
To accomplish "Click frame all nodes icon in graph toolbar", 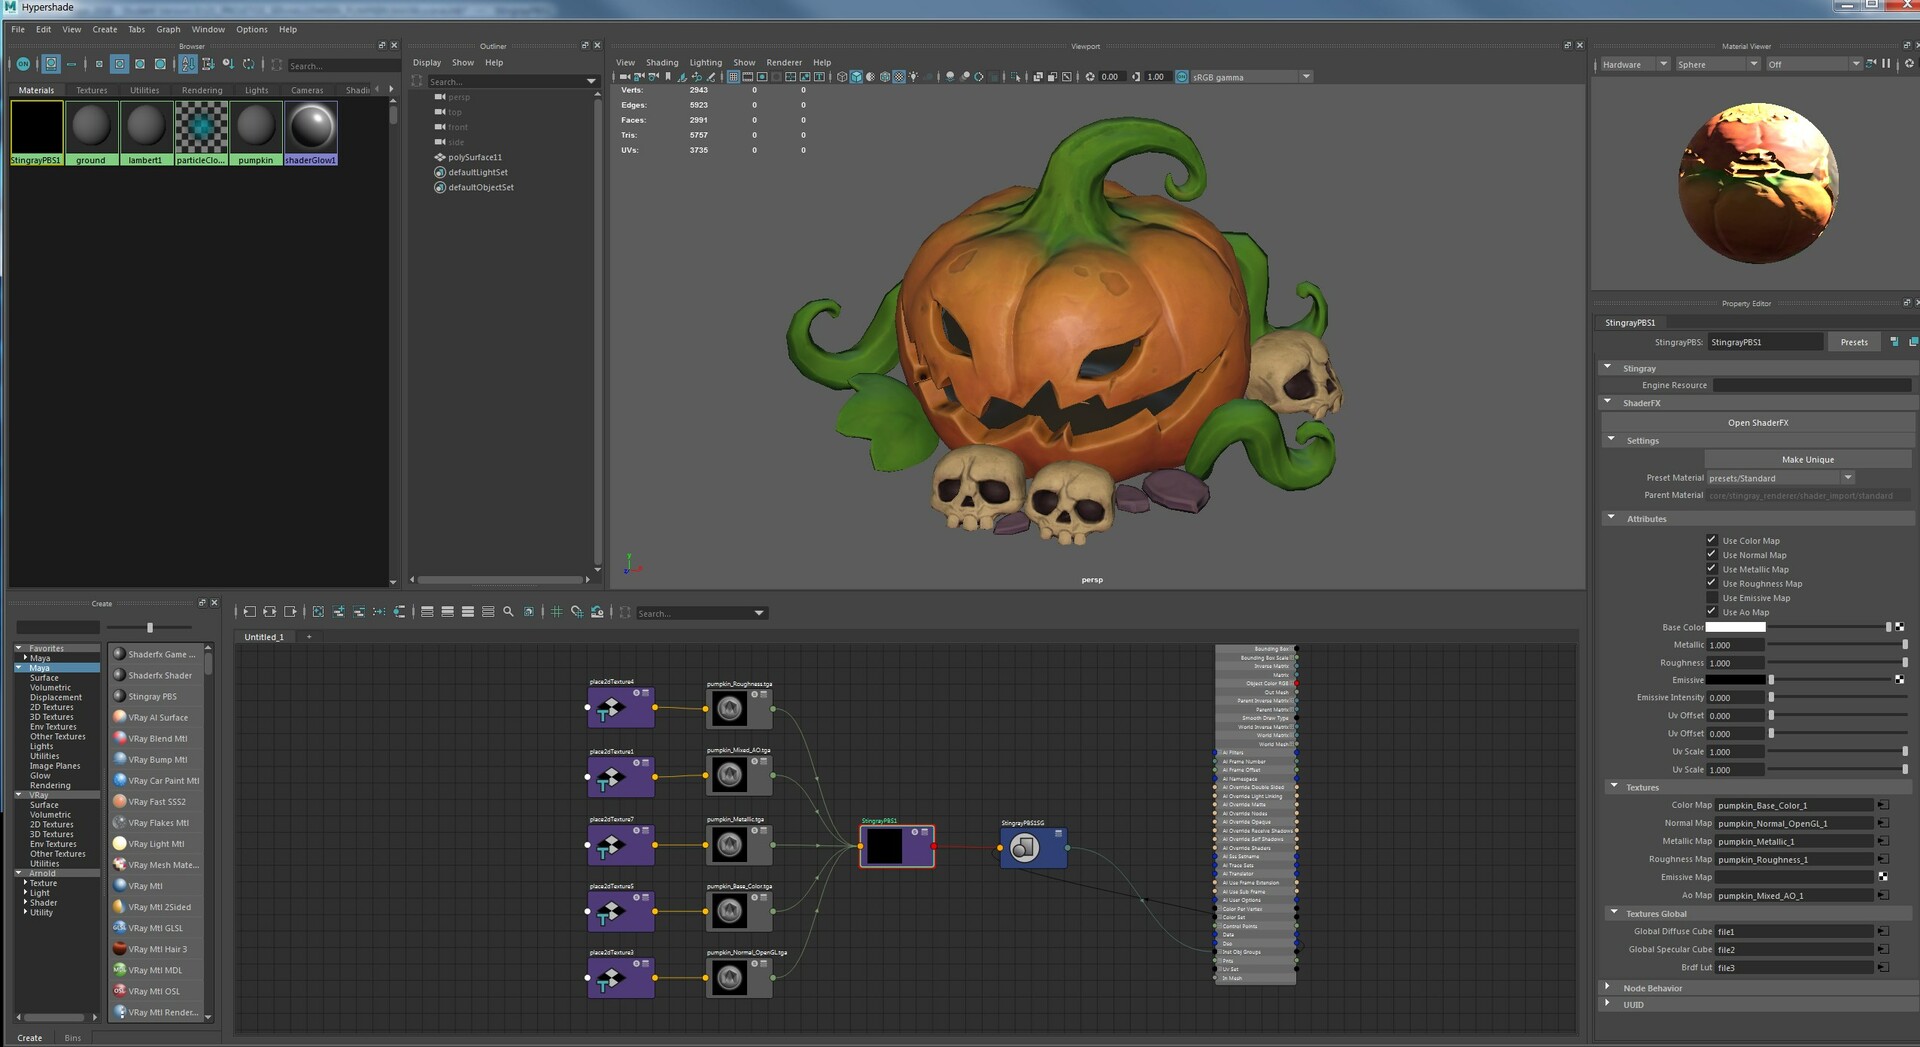I will (318, 612).
